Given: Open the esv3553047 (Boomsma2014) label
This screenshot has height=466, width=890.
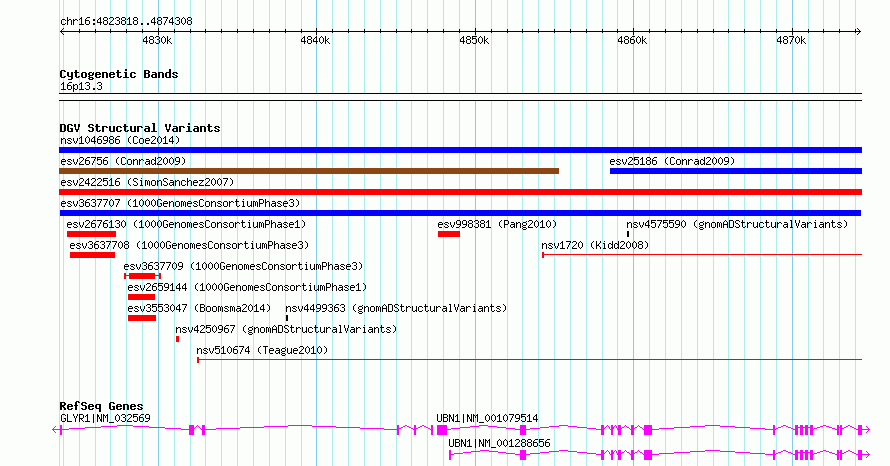Looking at the screenshot, I should [x=199, y=308].
